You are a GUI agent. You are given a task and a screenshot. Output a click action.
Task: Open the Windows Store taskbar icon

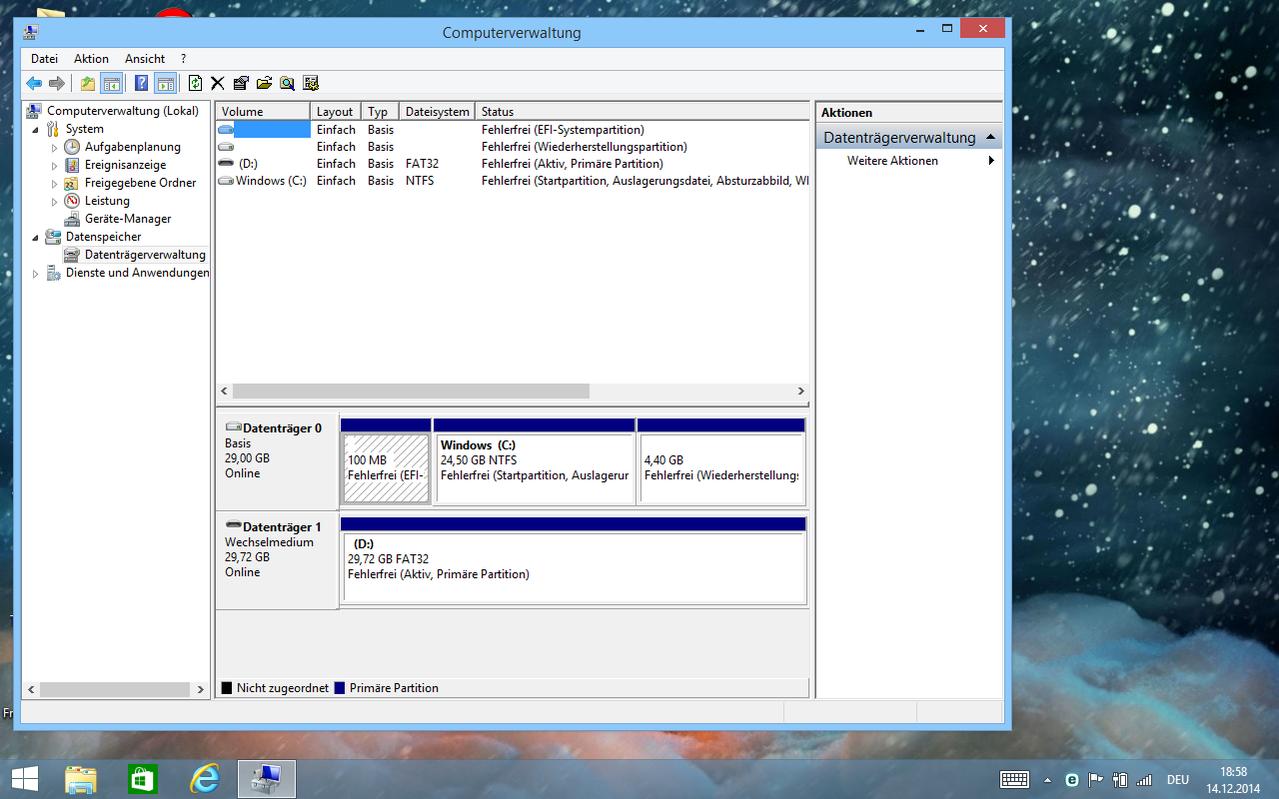click(x=143, y=779)
